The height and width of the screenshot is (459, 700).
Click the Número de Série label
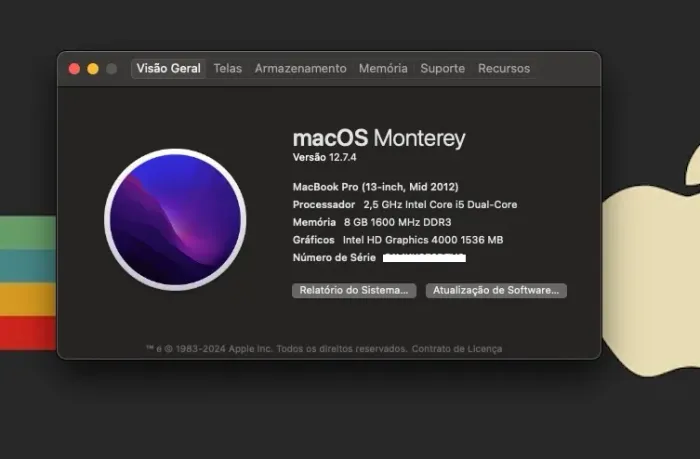coord(334,258)
